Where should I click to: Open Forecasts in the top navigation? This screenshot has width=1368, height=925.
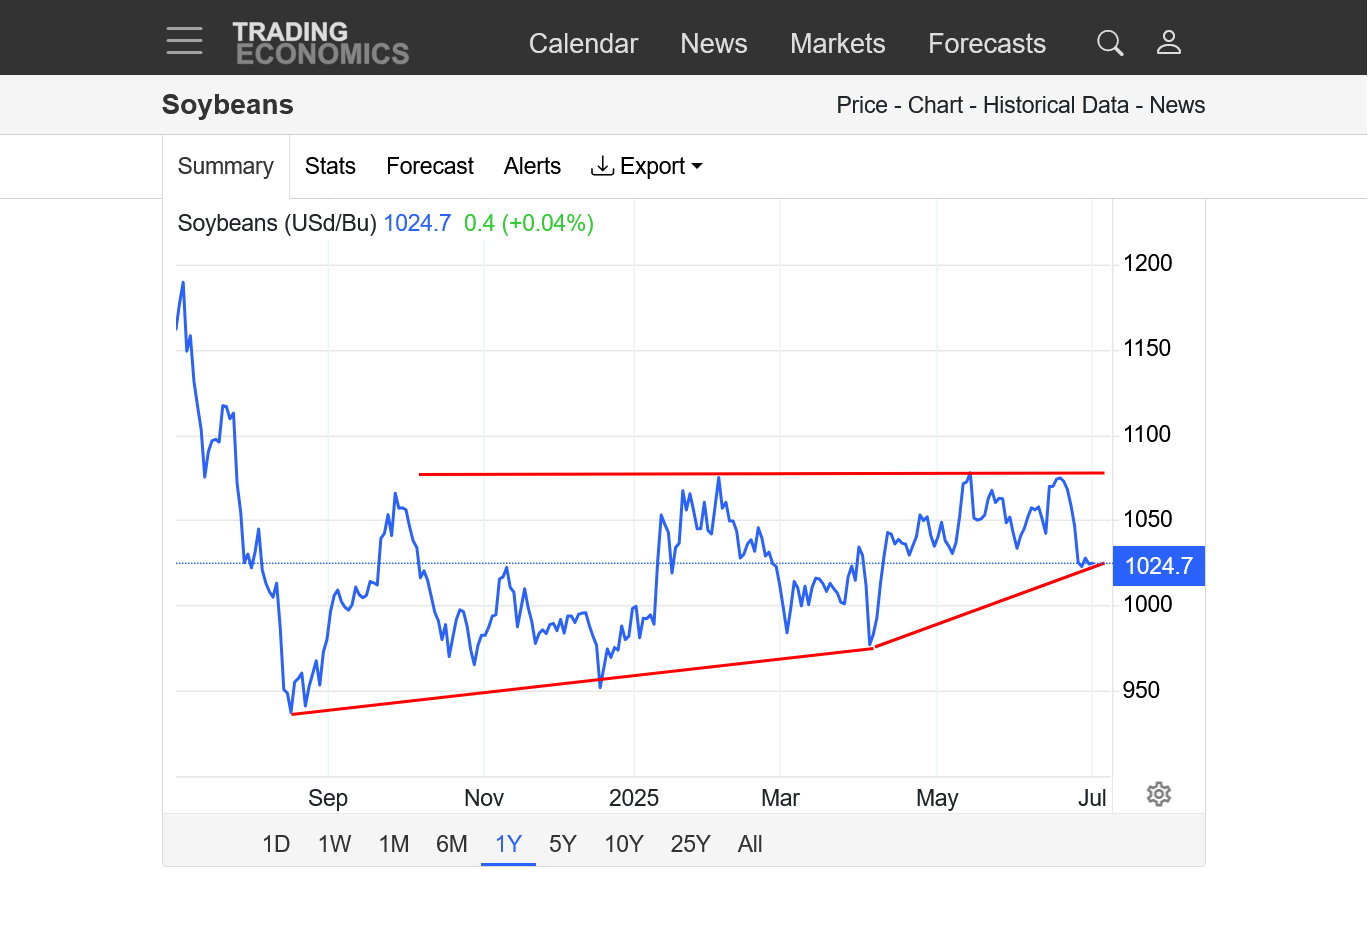tap(987, 44)
